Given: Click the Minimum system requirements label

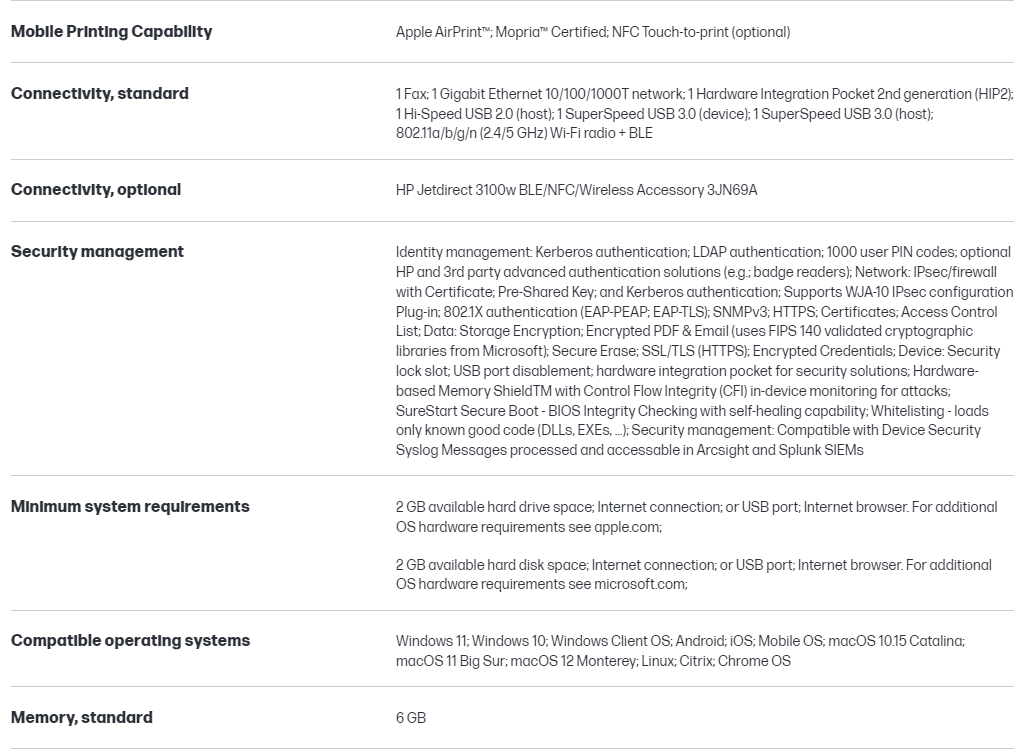Looking at the screenshot, I should (130, 506).
